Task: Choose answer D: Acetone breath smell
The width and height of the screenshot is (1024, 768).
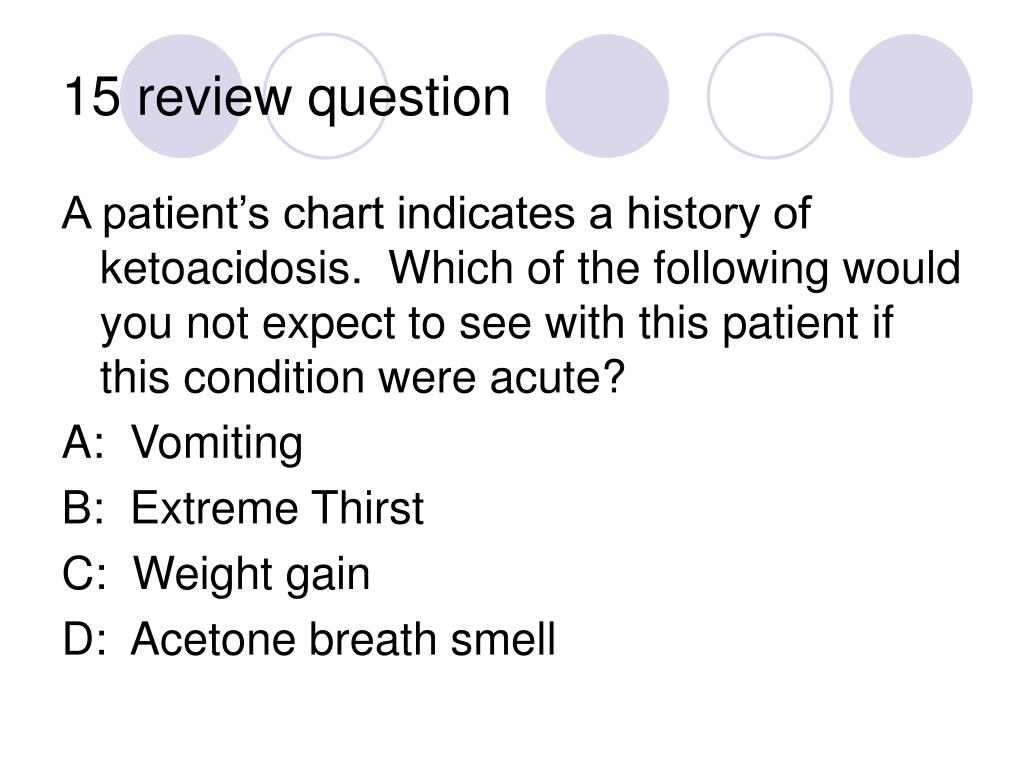Action: (309, 639)
